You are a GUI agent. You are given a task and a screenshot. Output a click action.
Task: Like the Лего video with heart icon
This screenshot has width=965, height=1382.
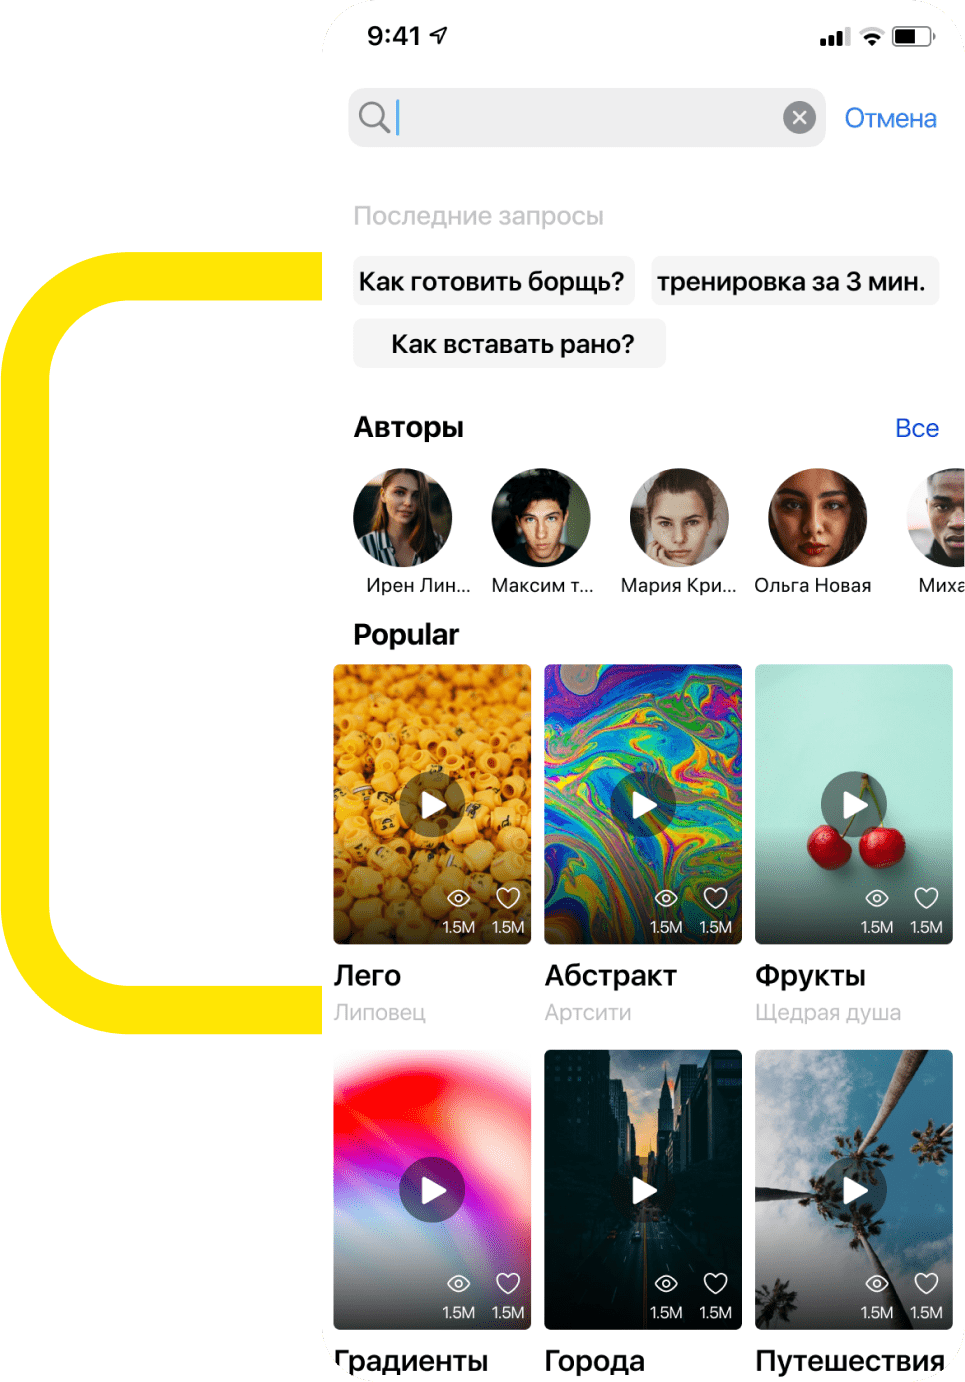pyautogui.click(x=508, y=898)
